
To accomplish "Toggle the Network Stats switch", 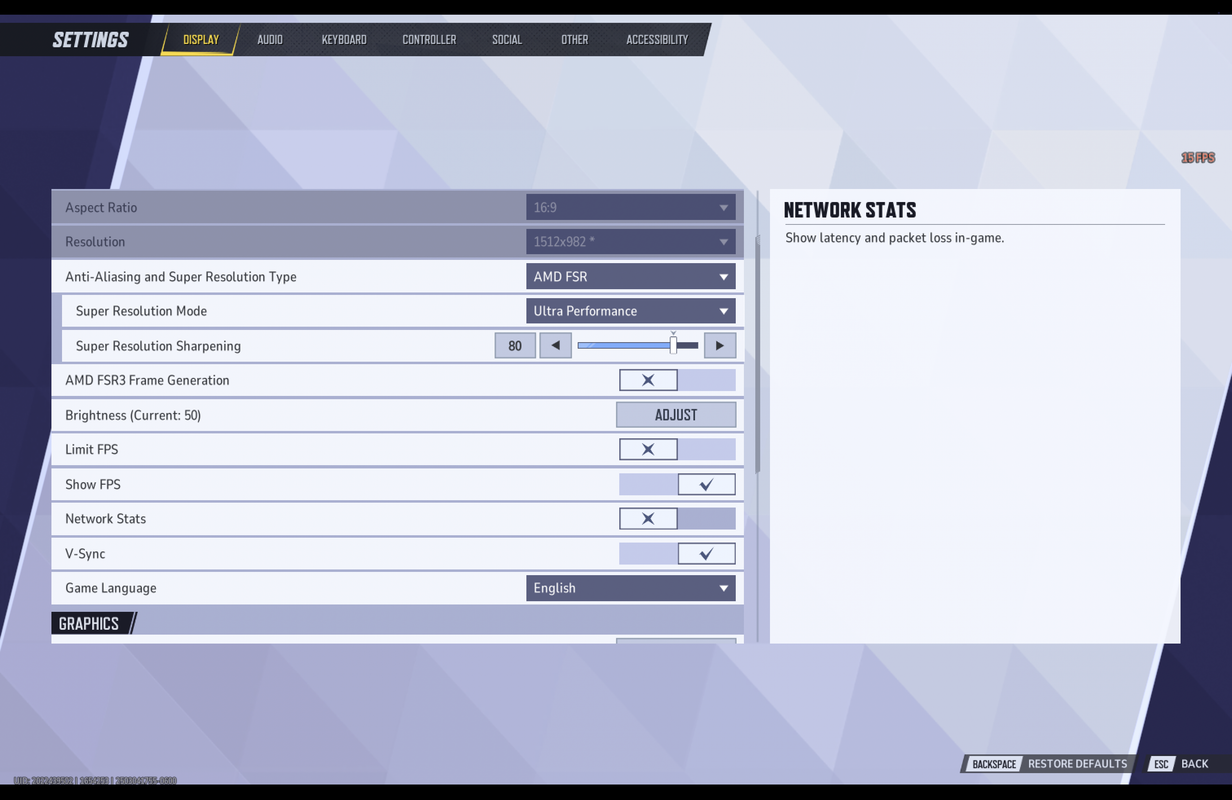I will (677, 519).
